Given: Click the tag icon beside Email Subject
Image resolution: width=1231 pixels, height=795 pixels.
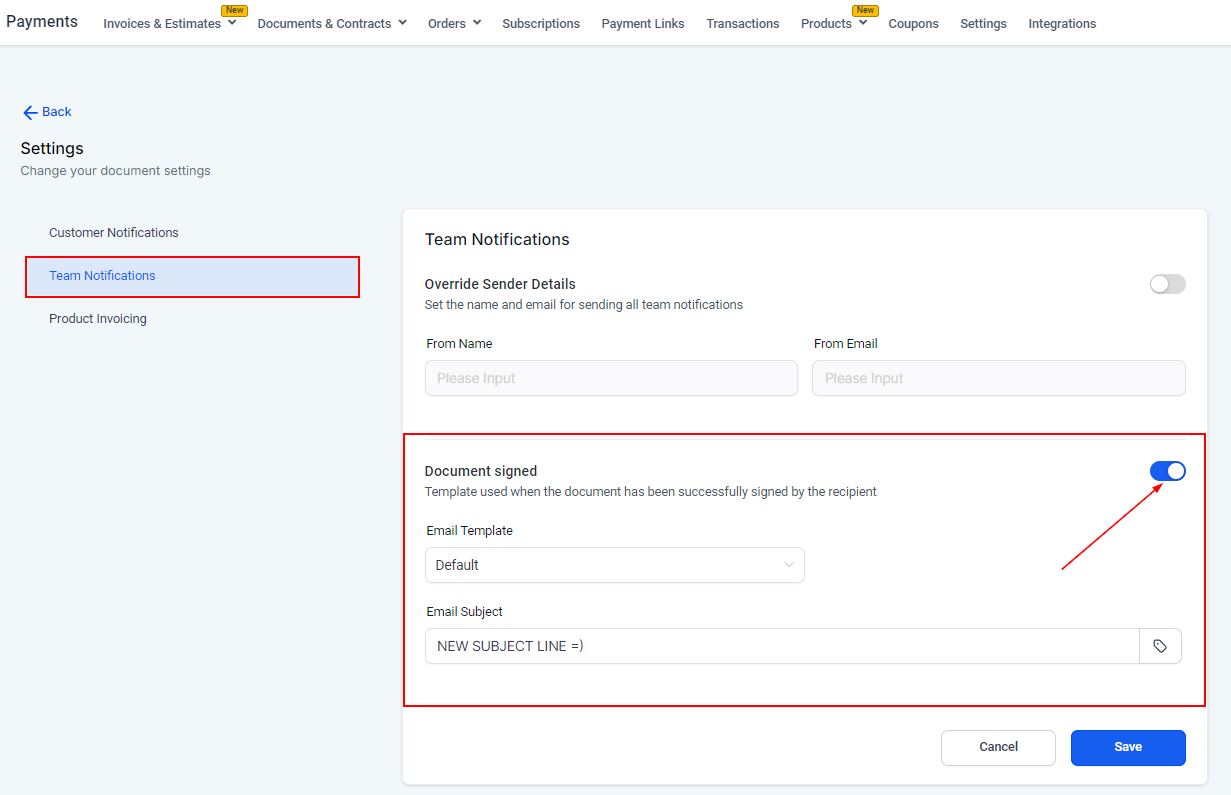Looking at the screenshot, I should pyautogui.click(x=1160, y=646).
